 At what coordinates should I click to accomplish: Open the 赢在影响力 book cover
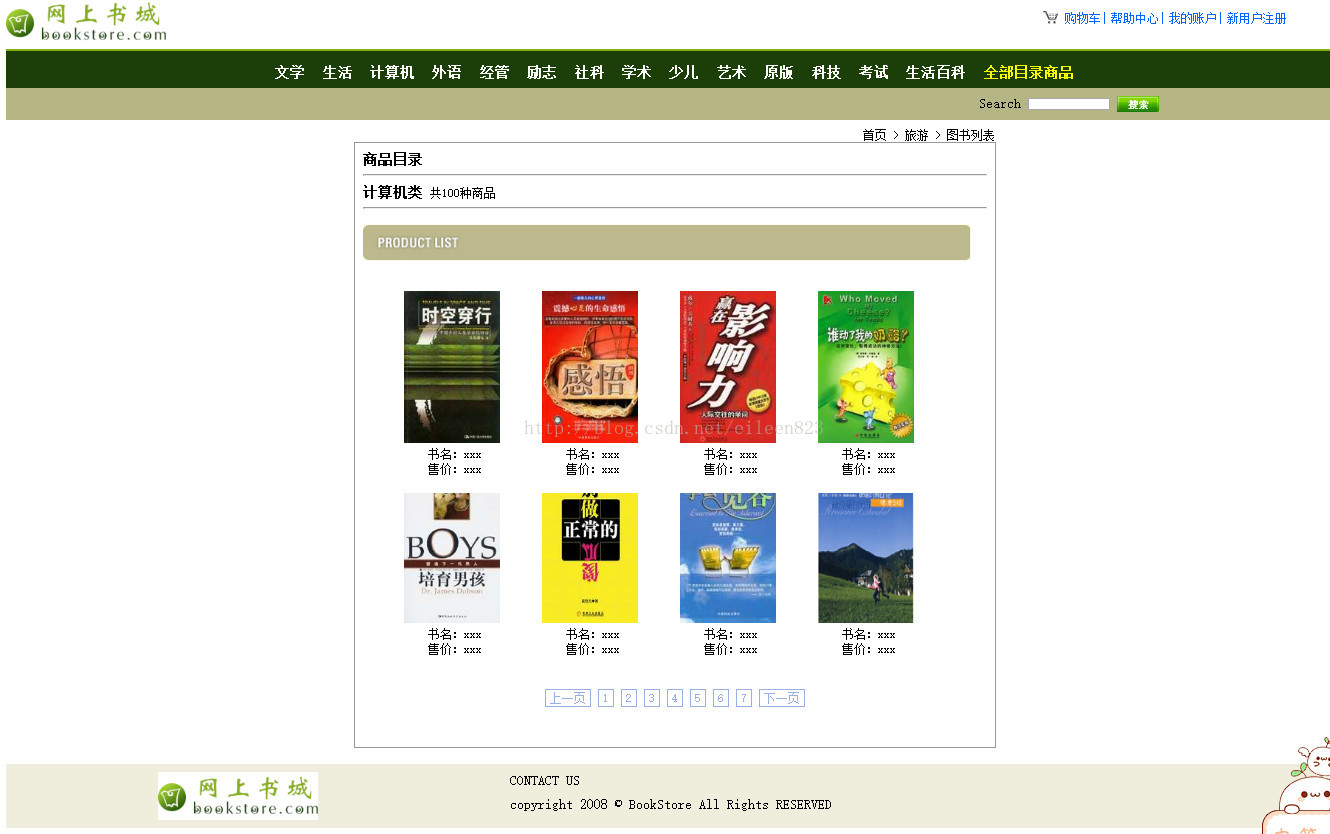[x=728, y=367]
